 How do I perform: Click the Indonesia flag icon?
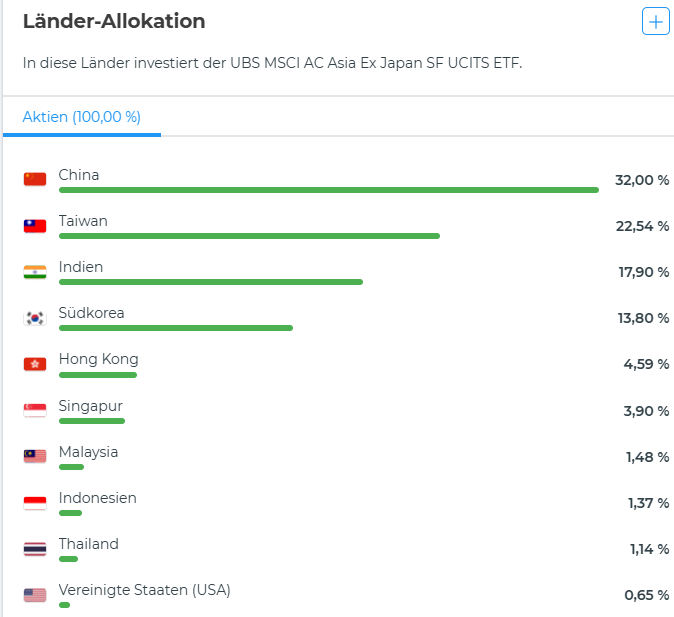[x=35, y=502]
